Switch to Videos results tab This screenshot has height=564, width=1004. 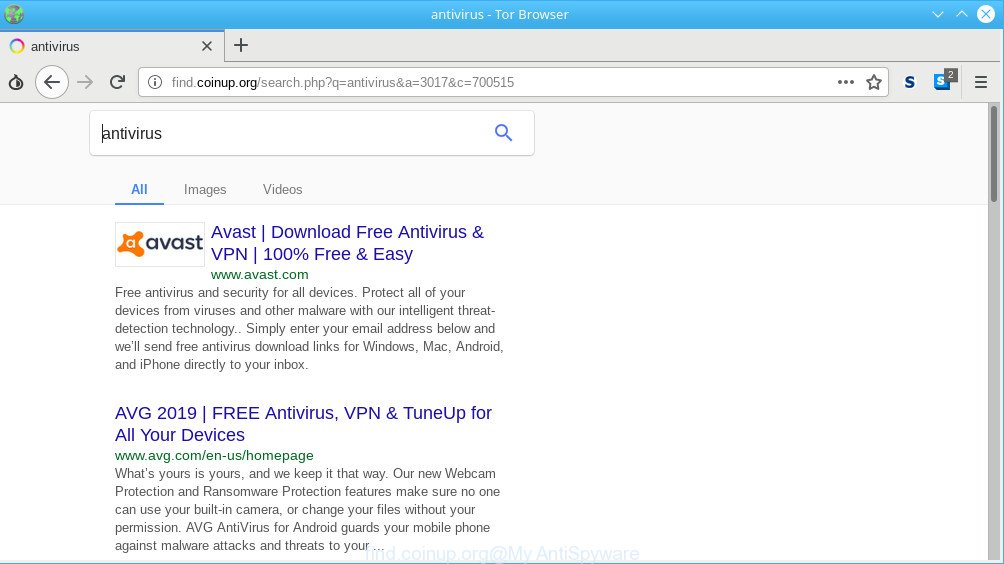pyautogui.click(x=282, y=189)
